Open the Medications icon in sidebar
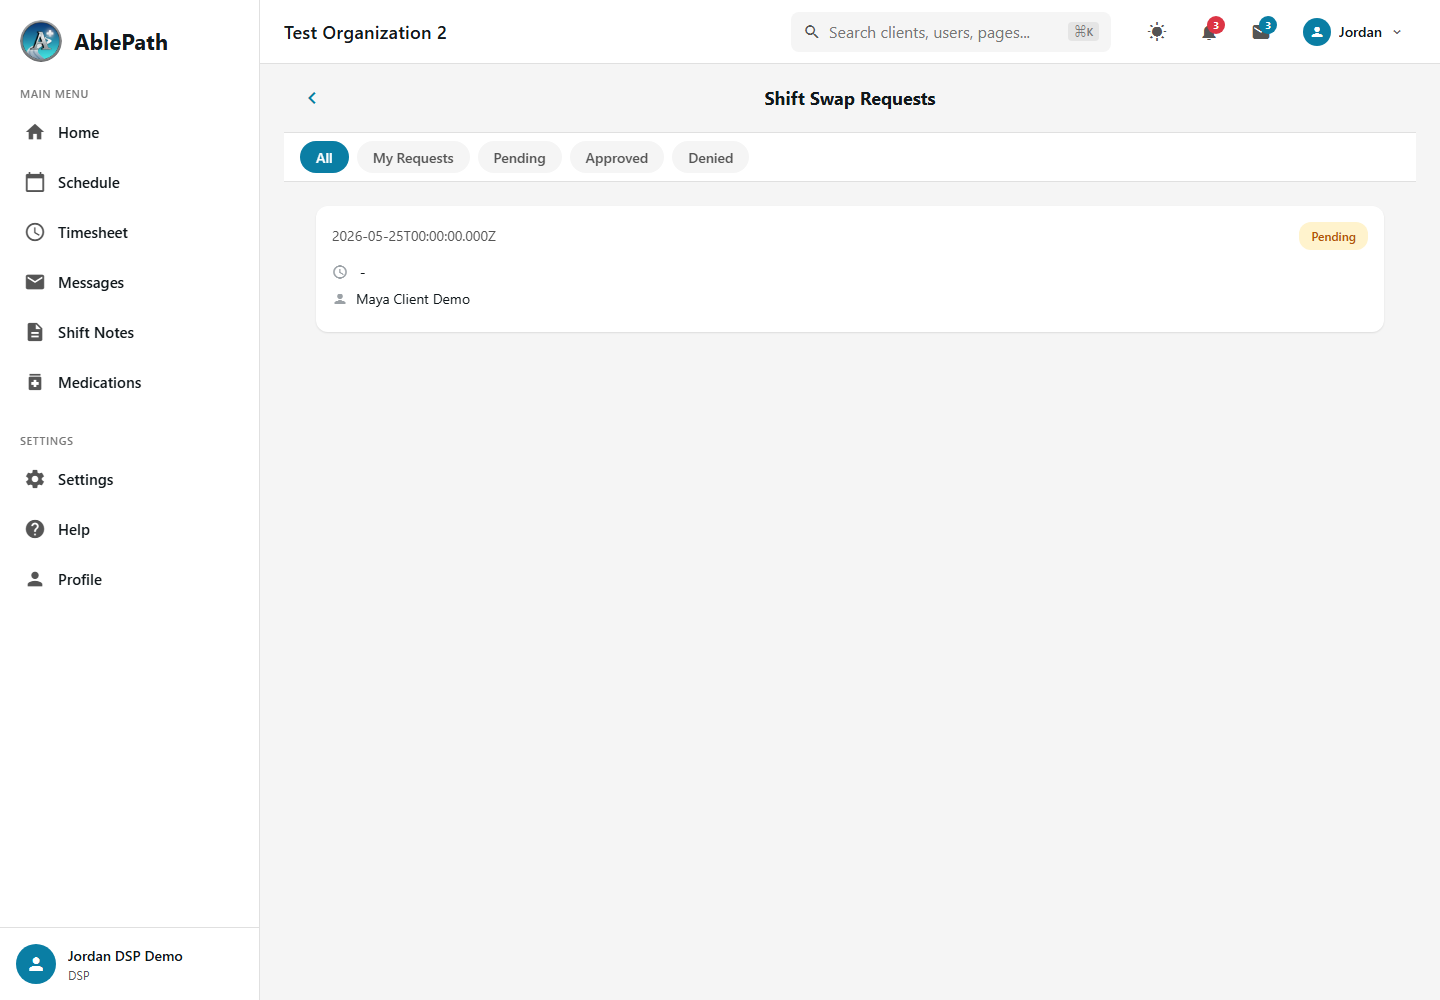The width and height of the screenshot is (1440, 1000). (35, 382)
